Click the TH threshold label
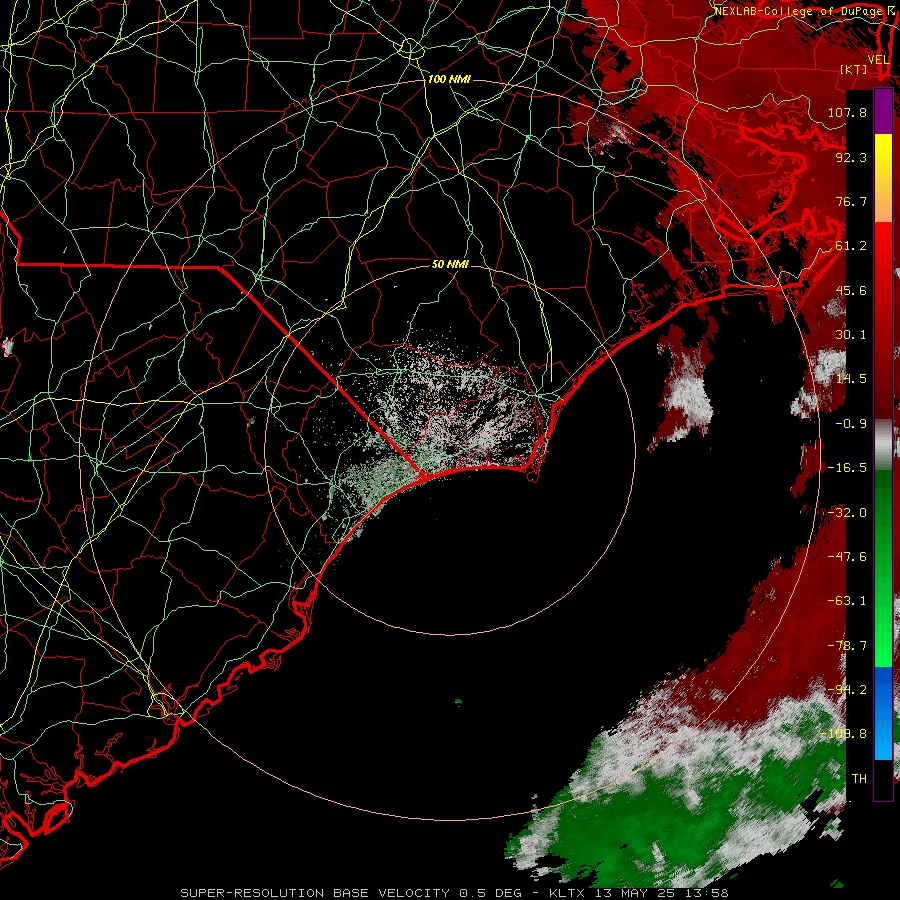Screen dimensions: 900x900 point(859,779)
